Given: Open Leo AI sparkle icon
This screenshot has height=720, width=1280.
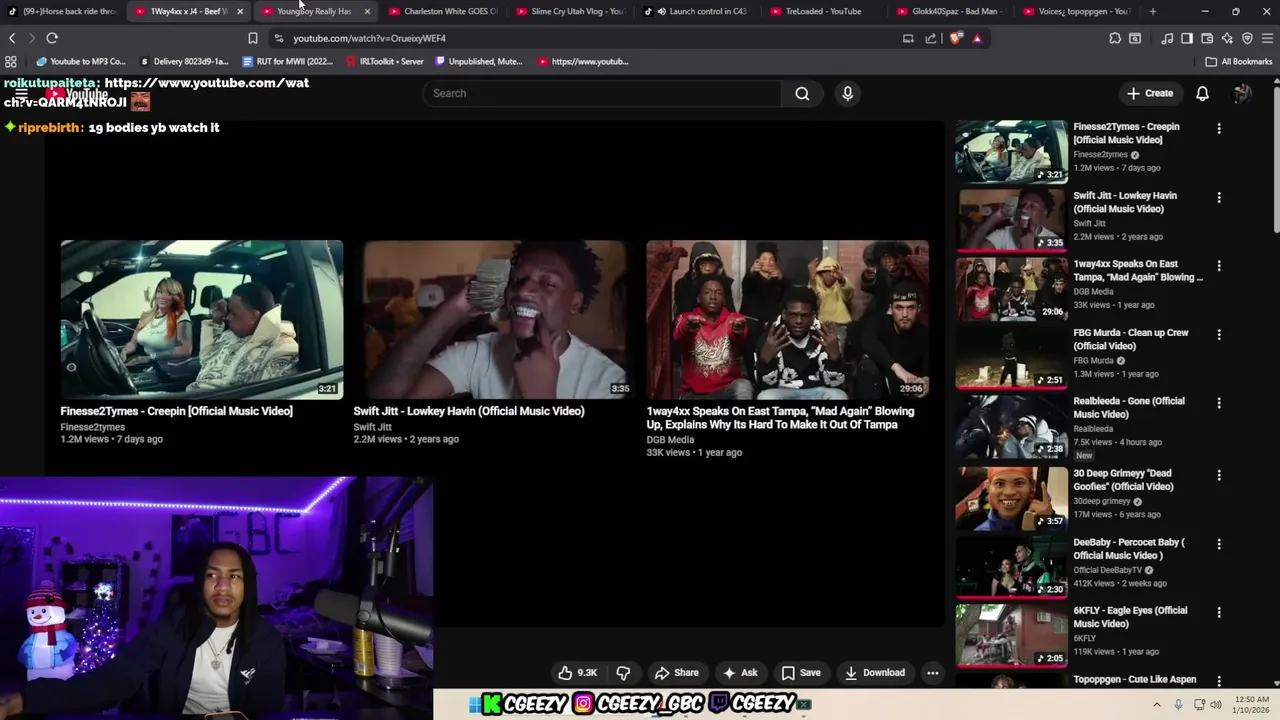Looking at the screenshot, I should 1227,38.
